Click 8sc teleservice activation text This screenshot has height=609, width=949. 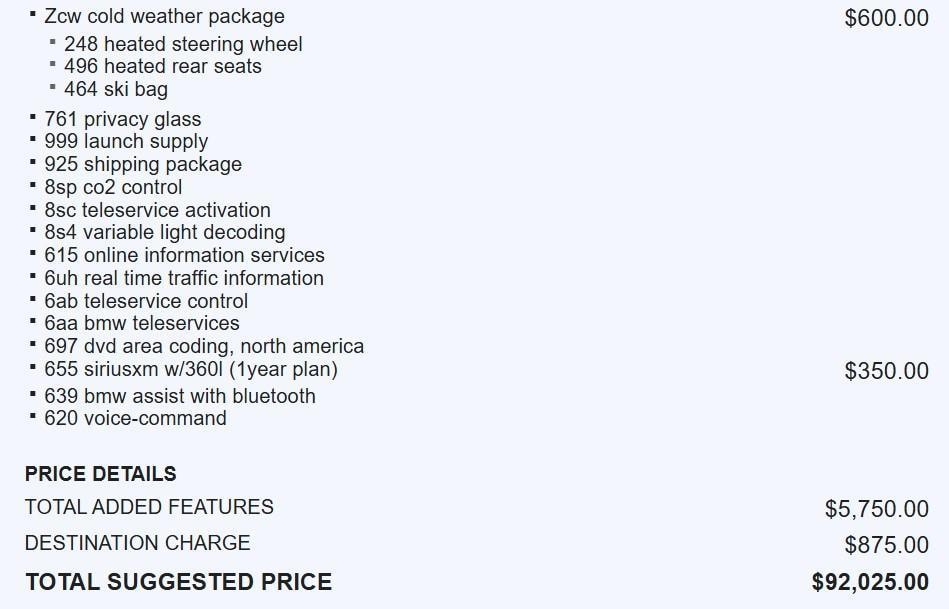click(x=157, y=210)
